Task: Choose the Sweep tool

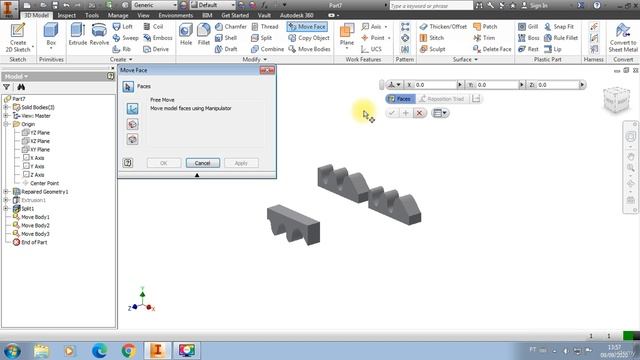Action: point(126,38)
